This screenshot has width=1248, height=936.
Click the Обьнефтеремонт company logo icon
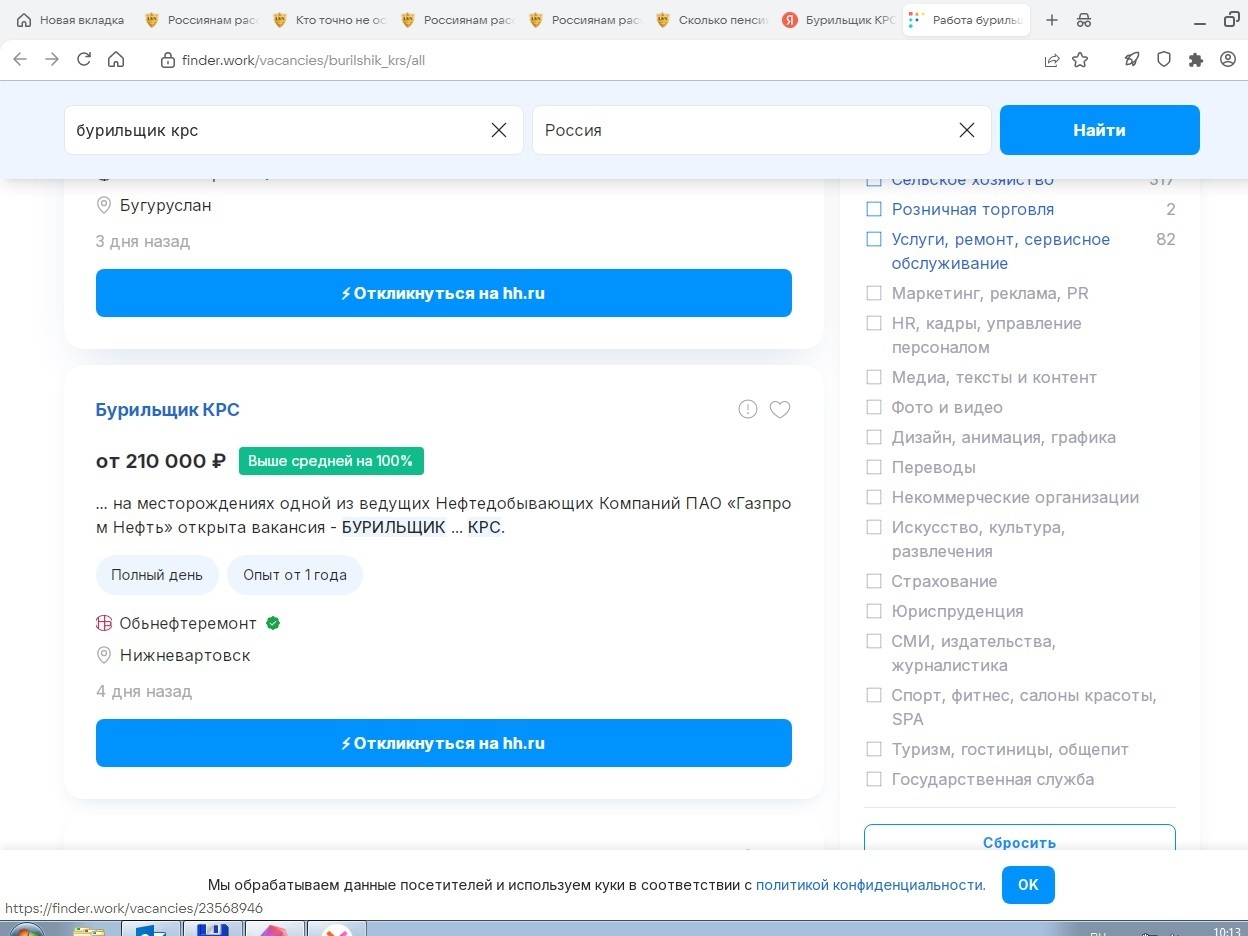click(x=103, y=623)
